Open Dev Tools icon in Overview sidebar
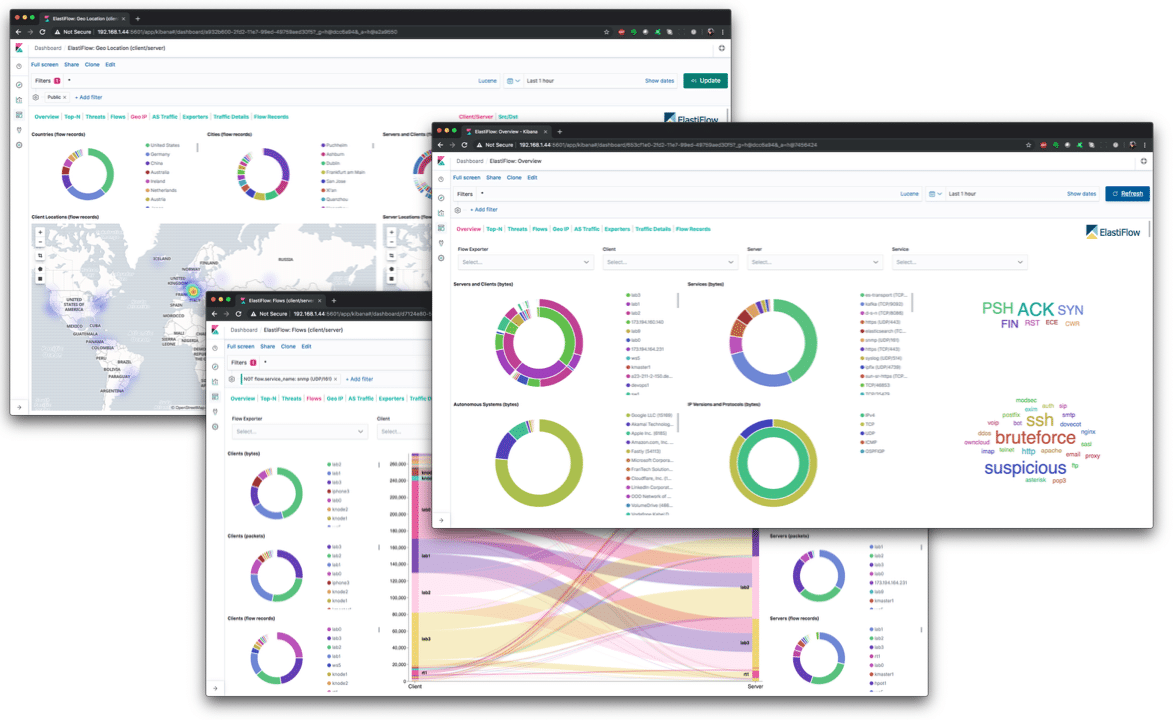Image resolution: width=1173 pixels, height=720 pixels. click(441, 243)
